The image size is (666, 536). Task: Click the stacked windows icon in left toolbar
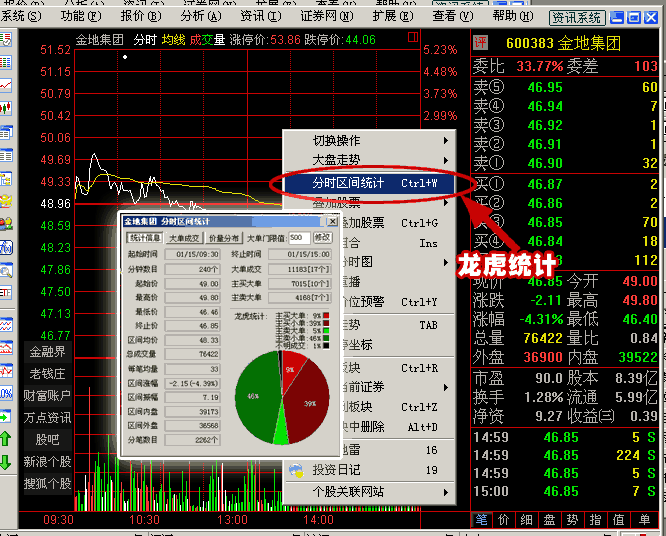(6, 132)
